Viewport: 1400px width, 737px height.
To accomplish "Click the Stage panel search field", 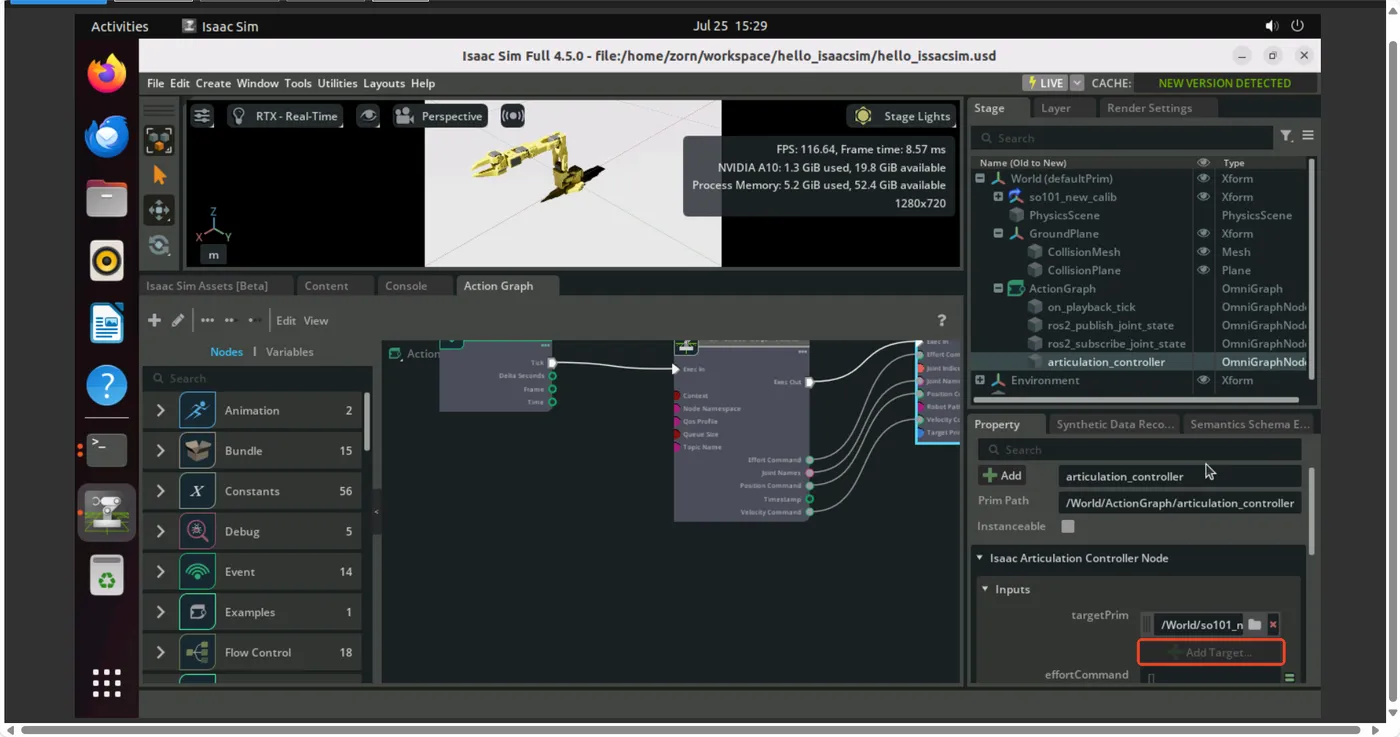I will 1123,137.
